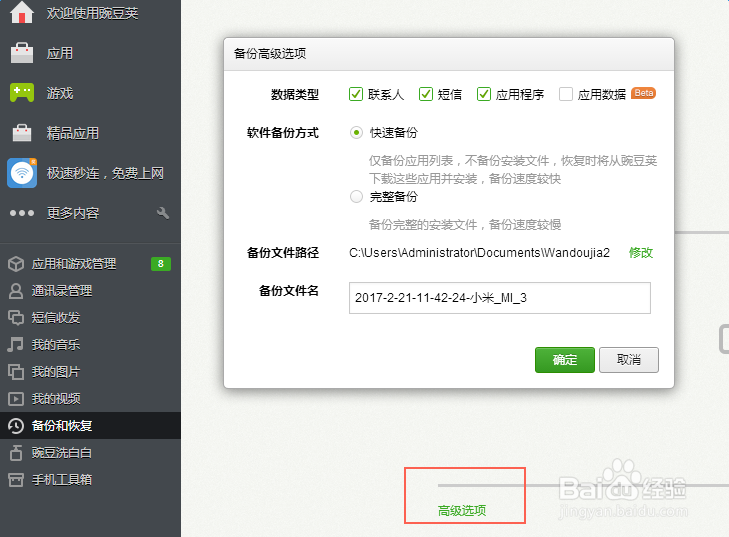
Task: Click the backup path C:\Users\Administrator\Documents\Wandoujia2
Action: tap(479, 252)
